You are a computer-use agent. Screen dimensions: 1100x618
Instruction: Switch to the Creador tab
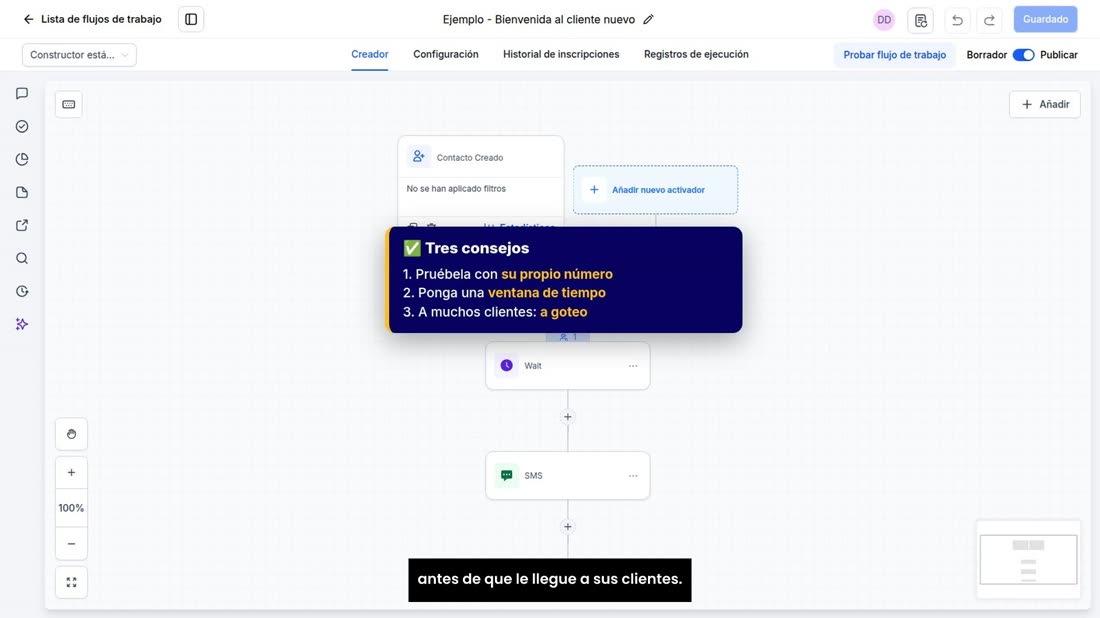(x=370, y=55)
